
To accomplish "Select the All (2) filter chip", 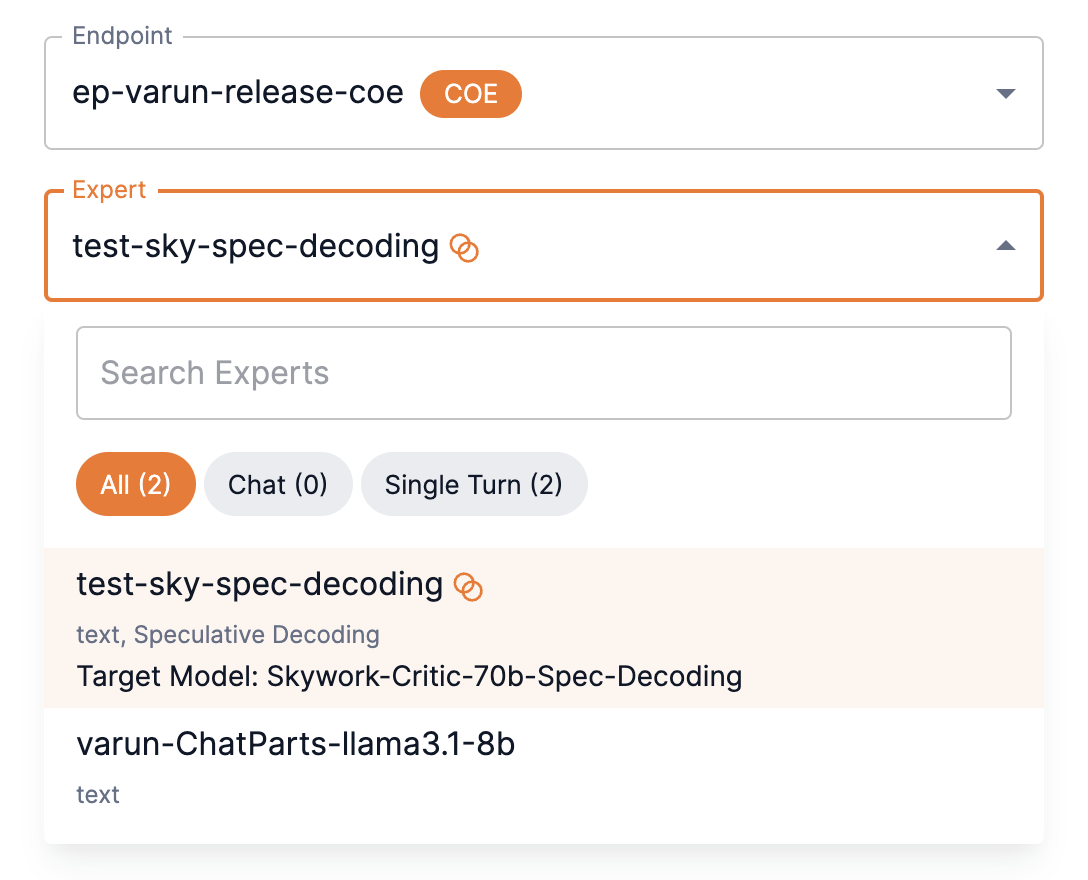I will [135, 485].
